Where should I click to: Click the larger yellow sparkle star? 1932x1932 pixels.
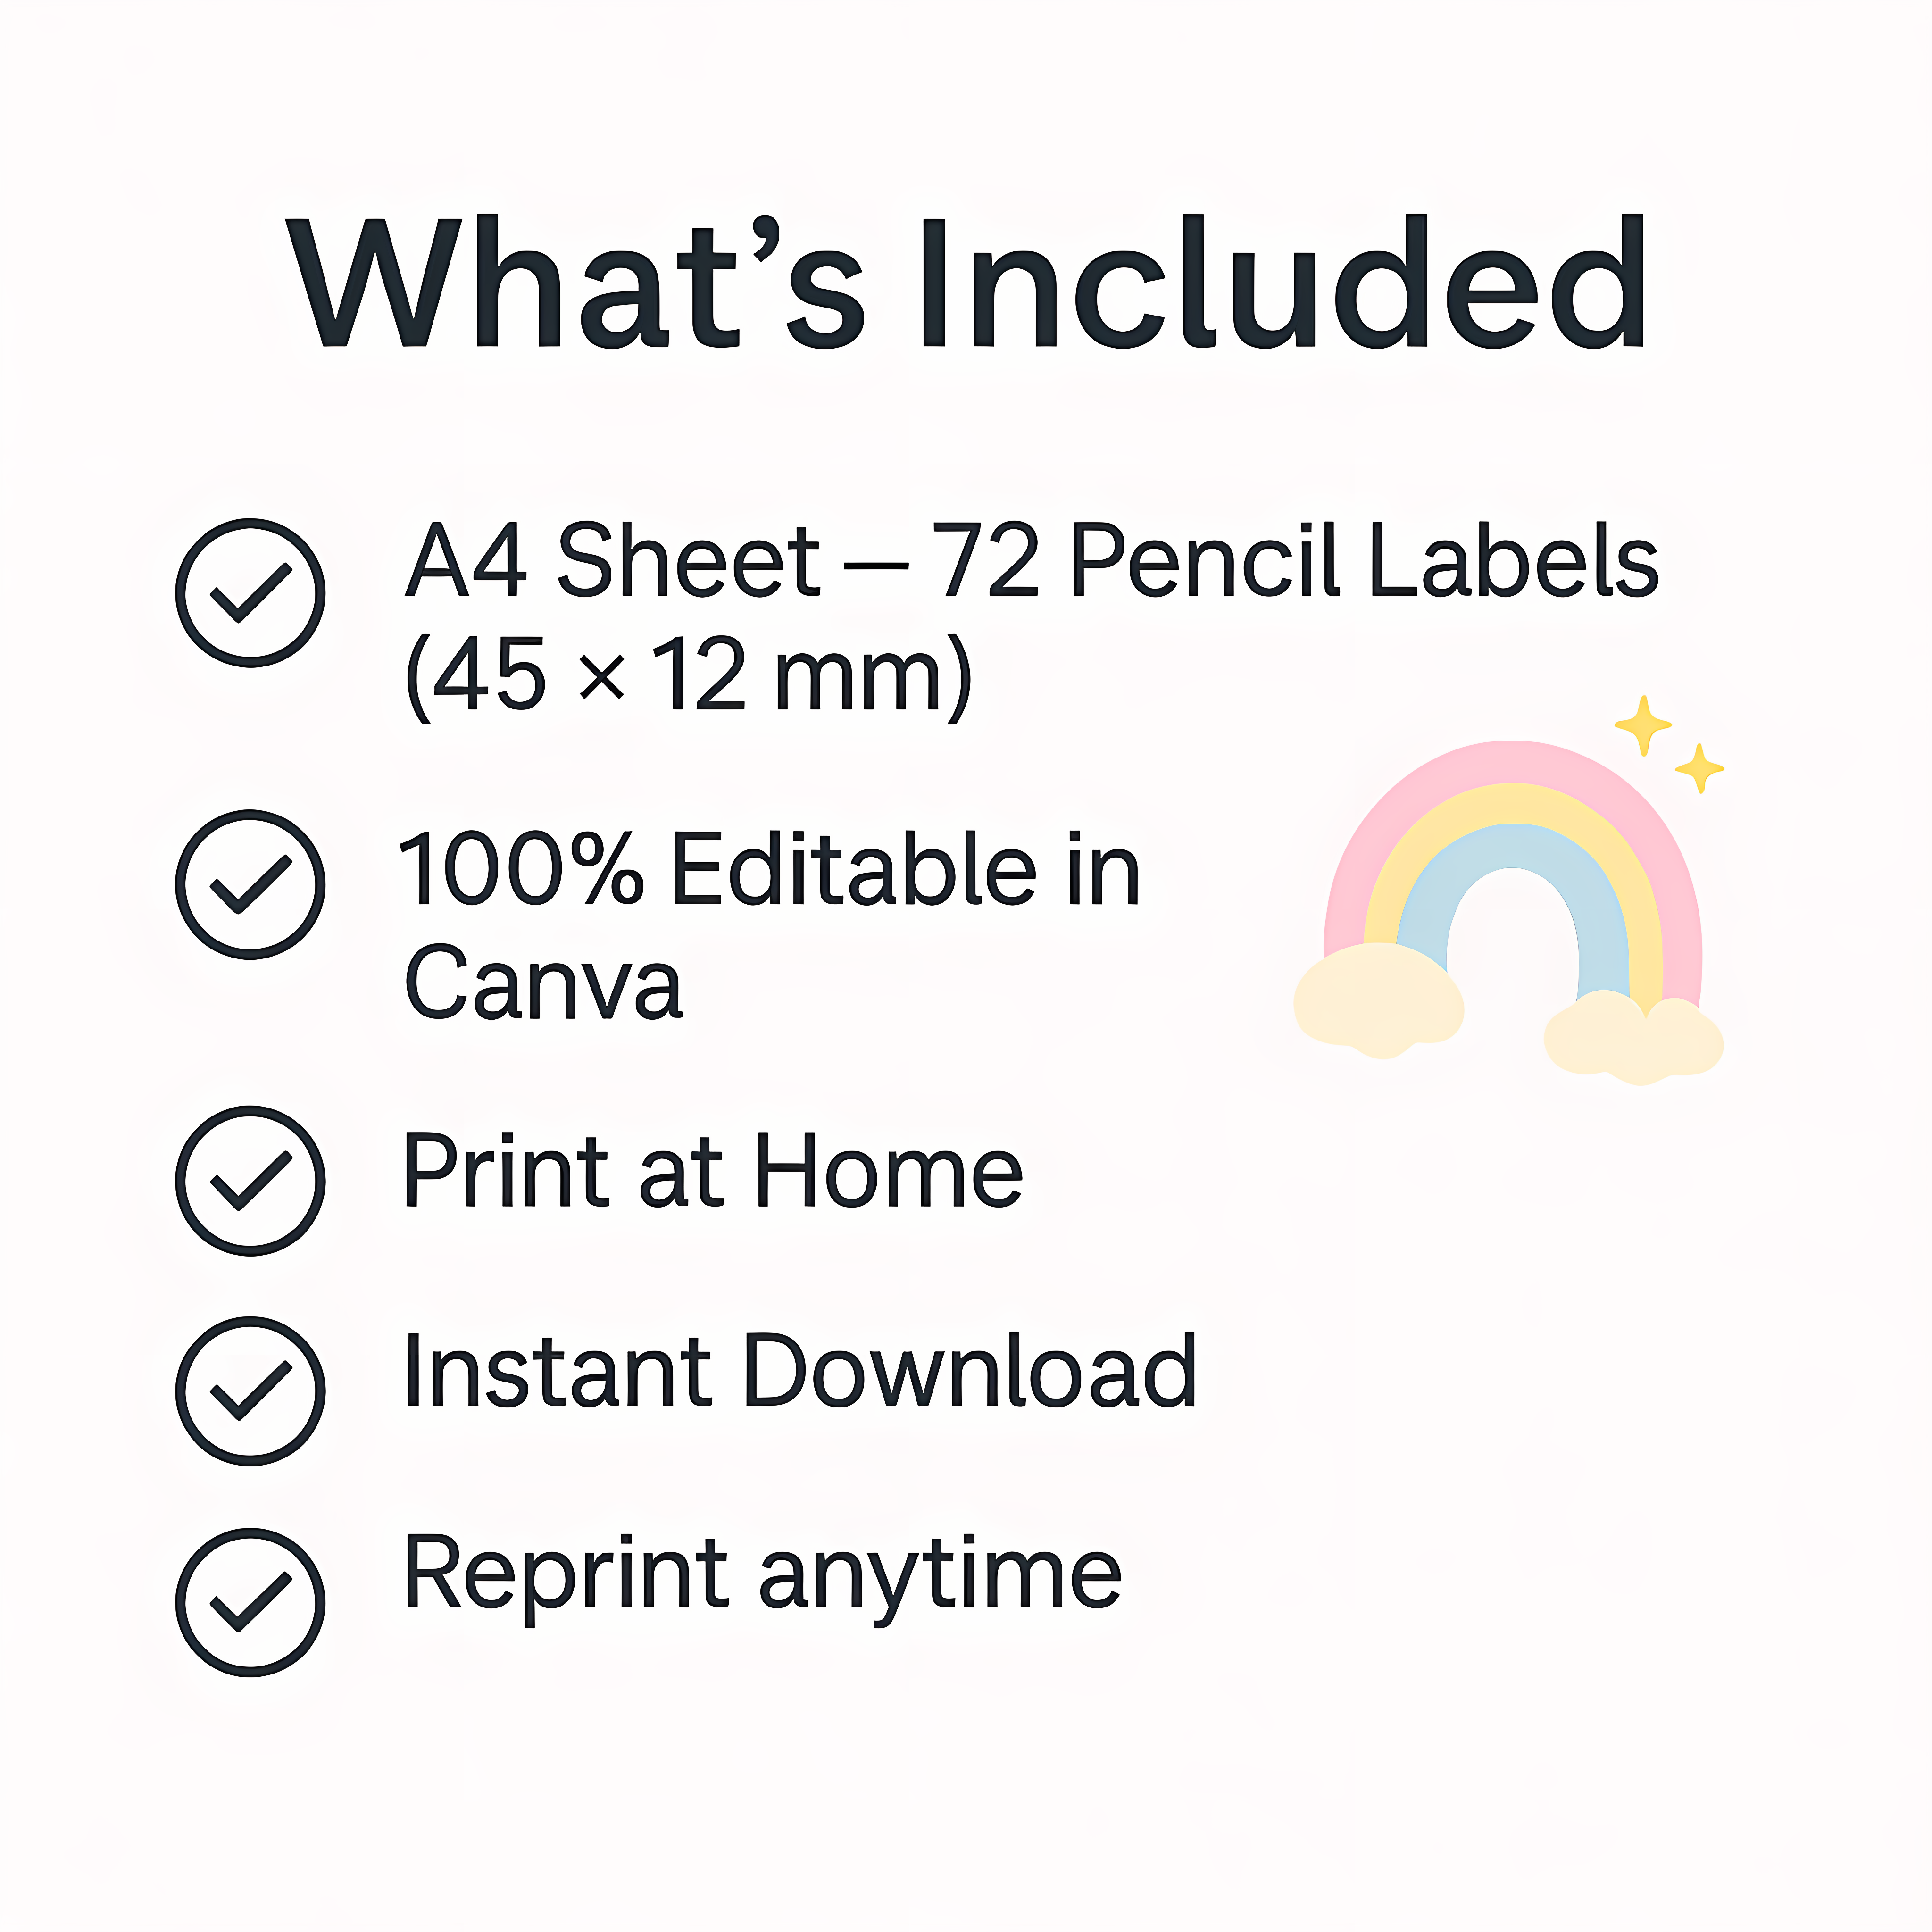click(x=1642, y=725)
